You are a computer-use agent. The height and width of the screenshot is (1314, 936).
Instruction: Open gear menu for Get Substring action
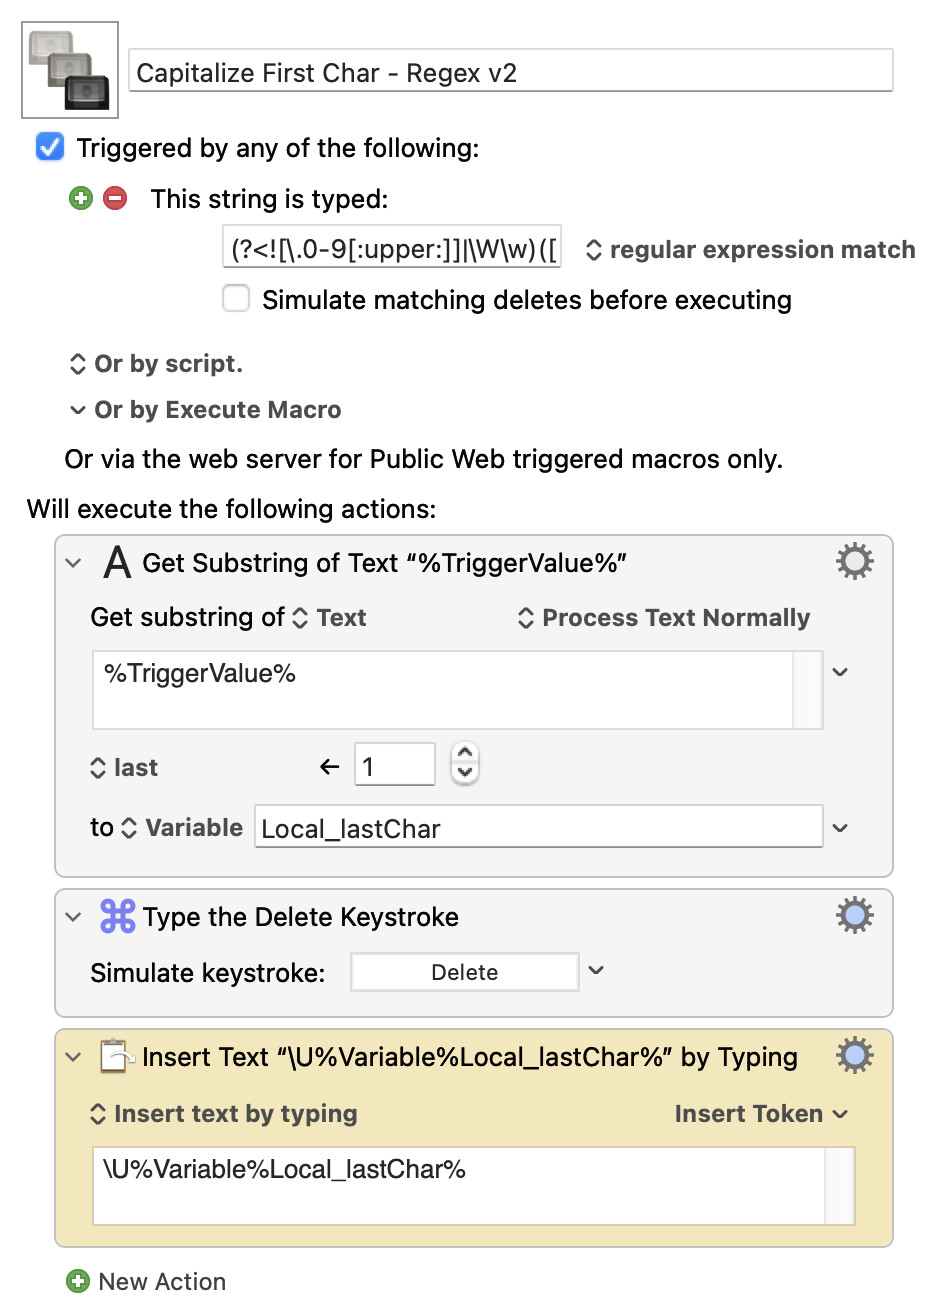[854, 562]
